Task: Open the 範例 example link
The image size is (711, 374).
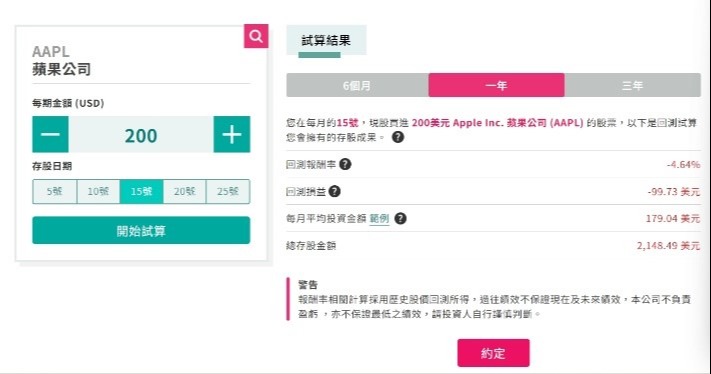Action: (380, 219)
